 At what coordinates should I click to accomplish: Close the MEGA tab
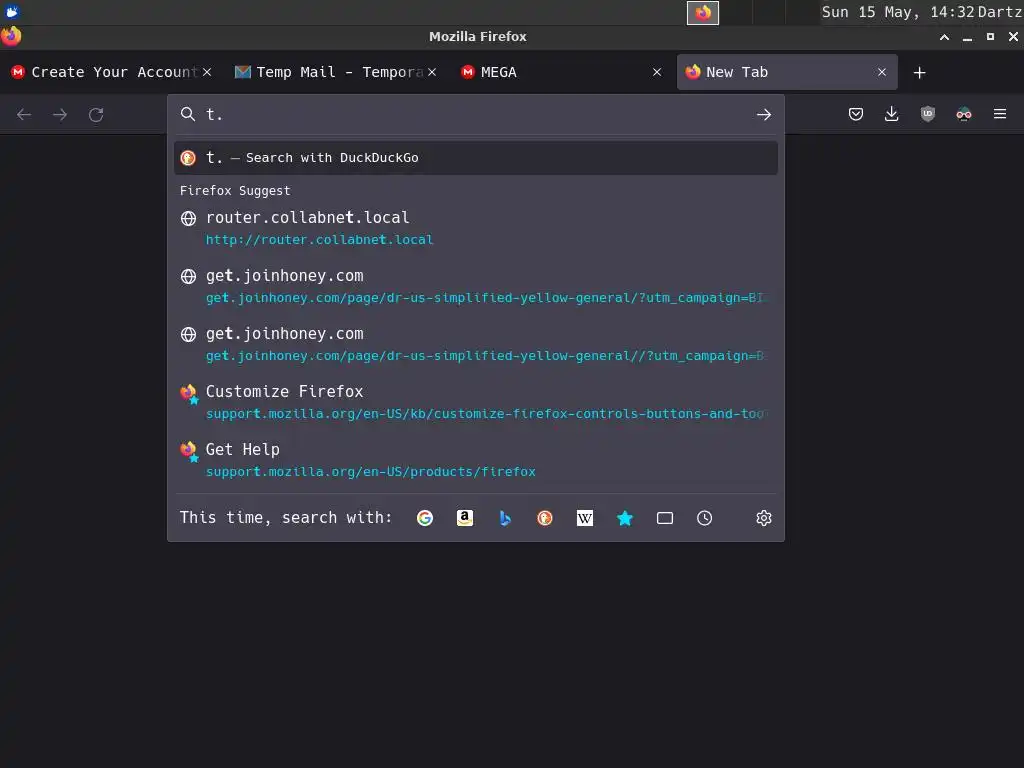[x=657, y=72]
